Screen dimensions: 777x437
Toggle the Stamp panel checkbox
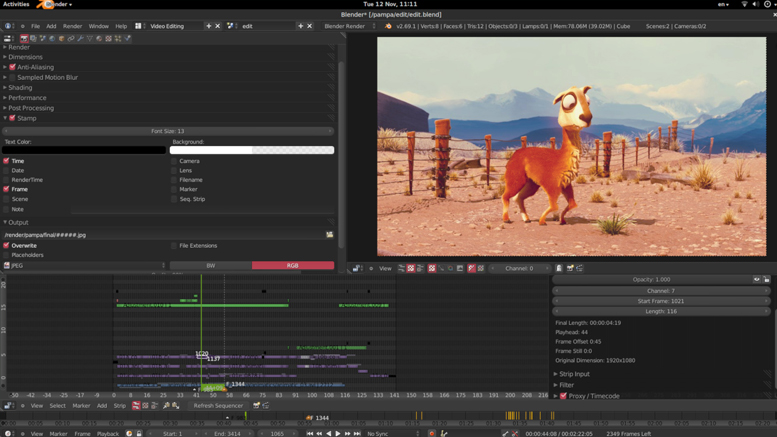tap(12, 118)
